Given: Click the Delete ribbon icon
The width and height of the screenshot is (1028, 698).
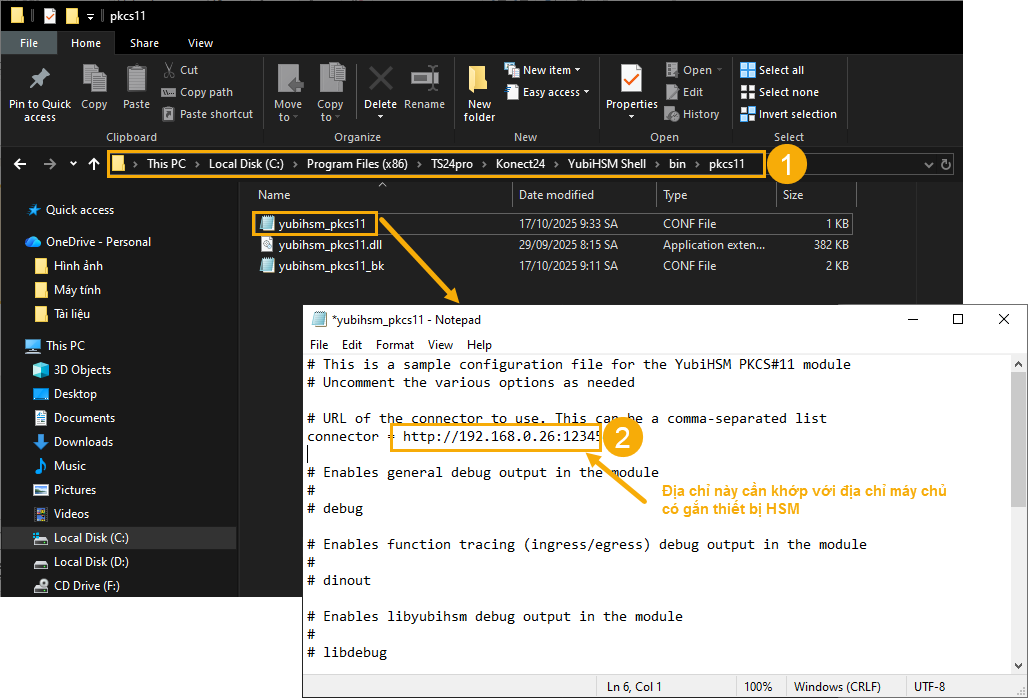Looking at the screenshot, I should click(380, 80).
